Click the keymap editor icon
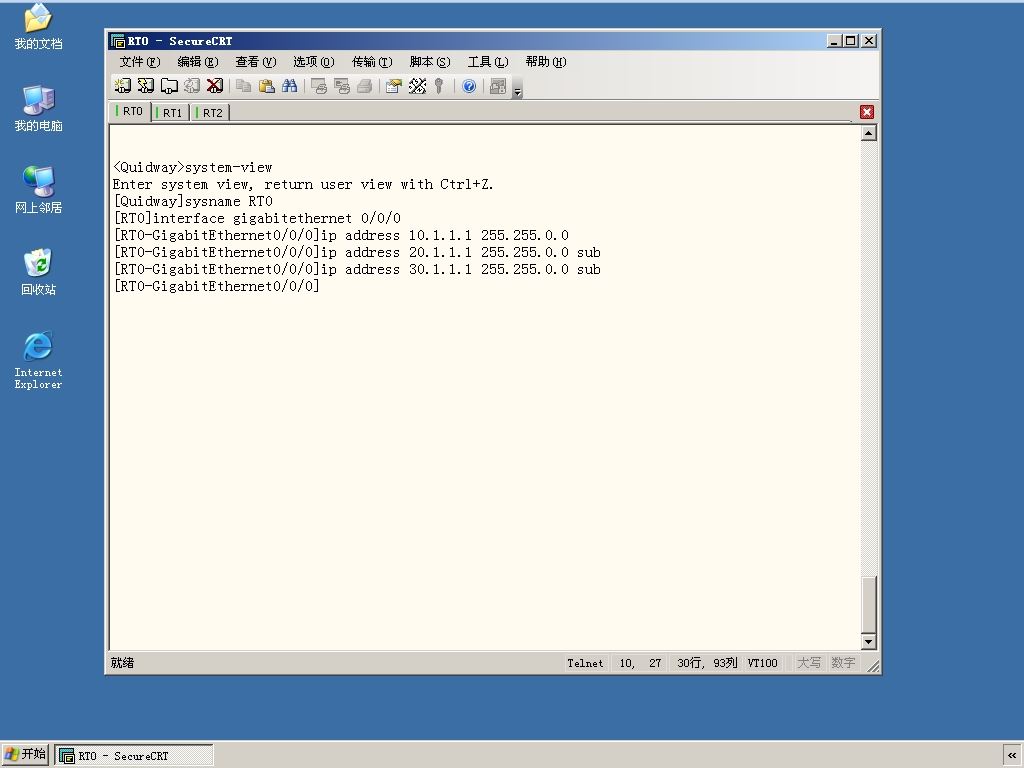1024x768 pixels. 417,86
